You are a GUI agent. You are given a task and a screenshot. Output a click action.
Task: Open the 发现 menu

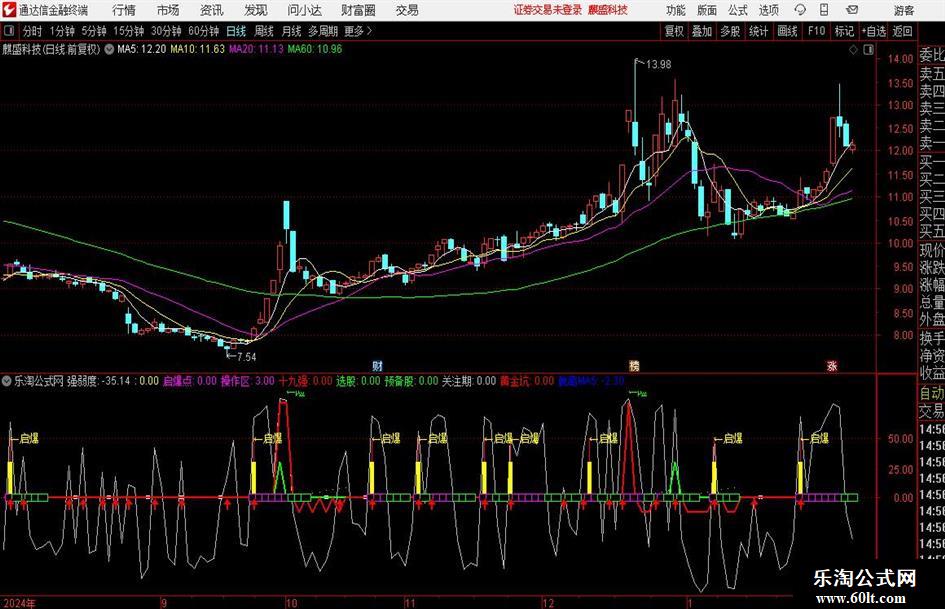coord(256,10)
